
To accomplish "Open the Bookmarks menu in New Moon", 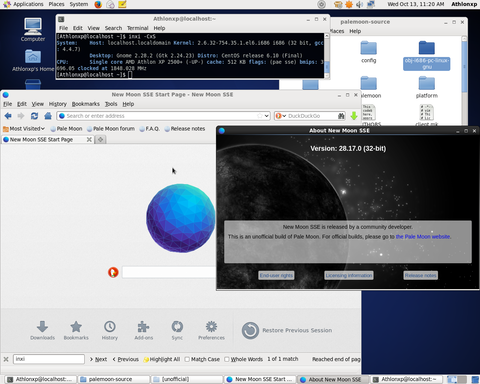I will click(x=86, y=104).
